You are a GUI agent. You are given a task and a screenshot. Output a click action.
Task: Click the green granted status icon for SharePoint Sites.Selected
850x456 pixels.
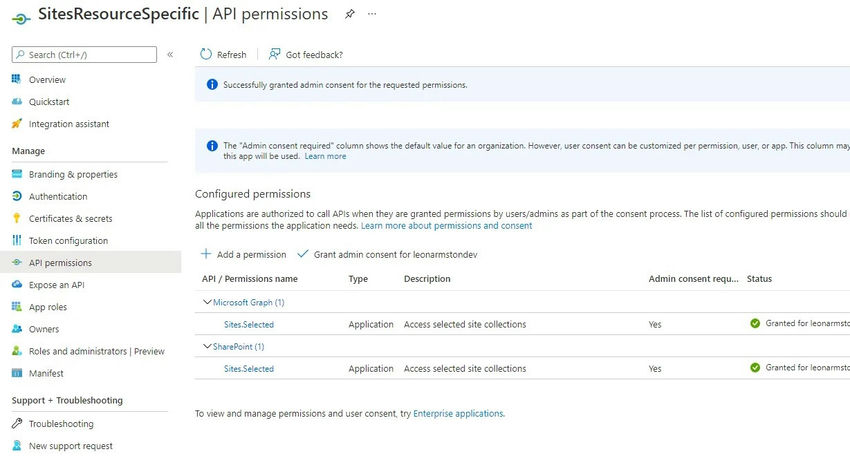(755, 368)
